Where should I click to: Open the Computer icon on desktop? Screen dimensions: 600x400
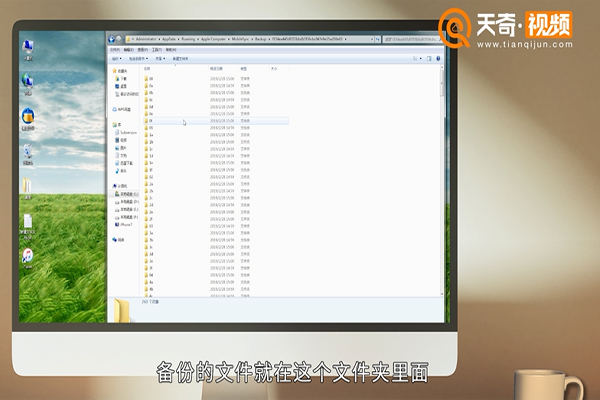(28, 47)
